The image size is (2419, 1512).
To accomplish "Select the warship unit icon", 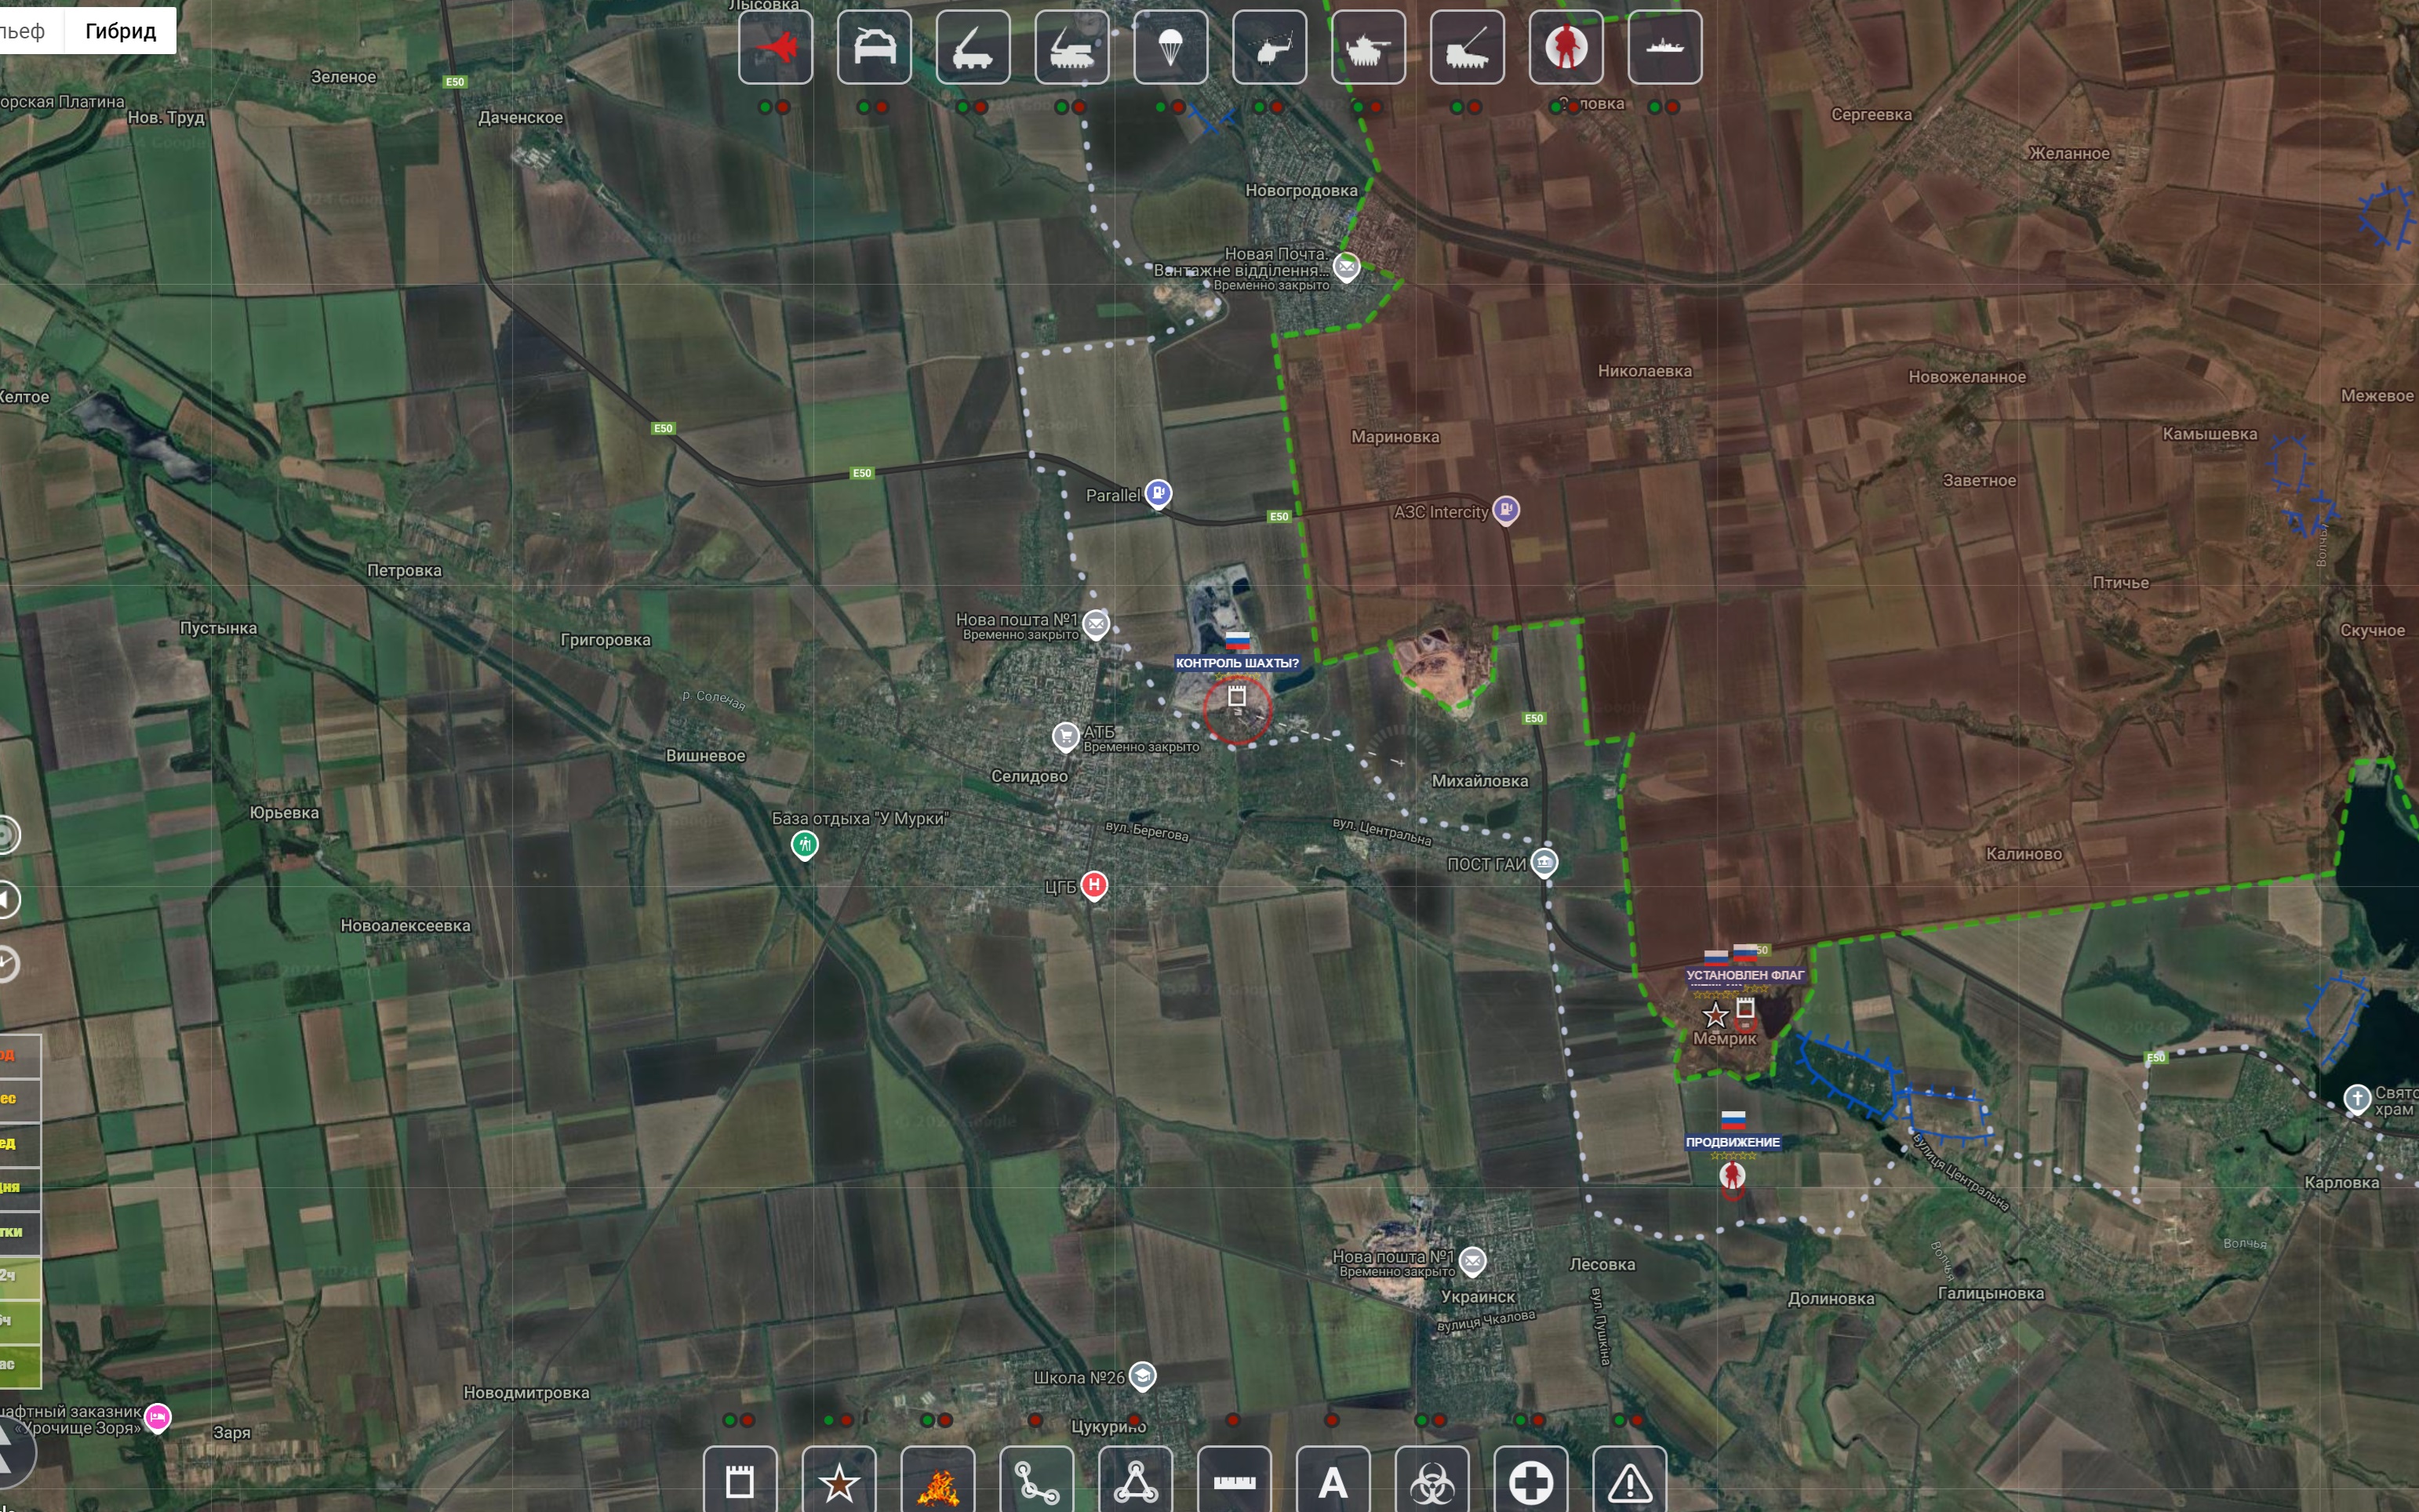I will (x=1664, y=47).
